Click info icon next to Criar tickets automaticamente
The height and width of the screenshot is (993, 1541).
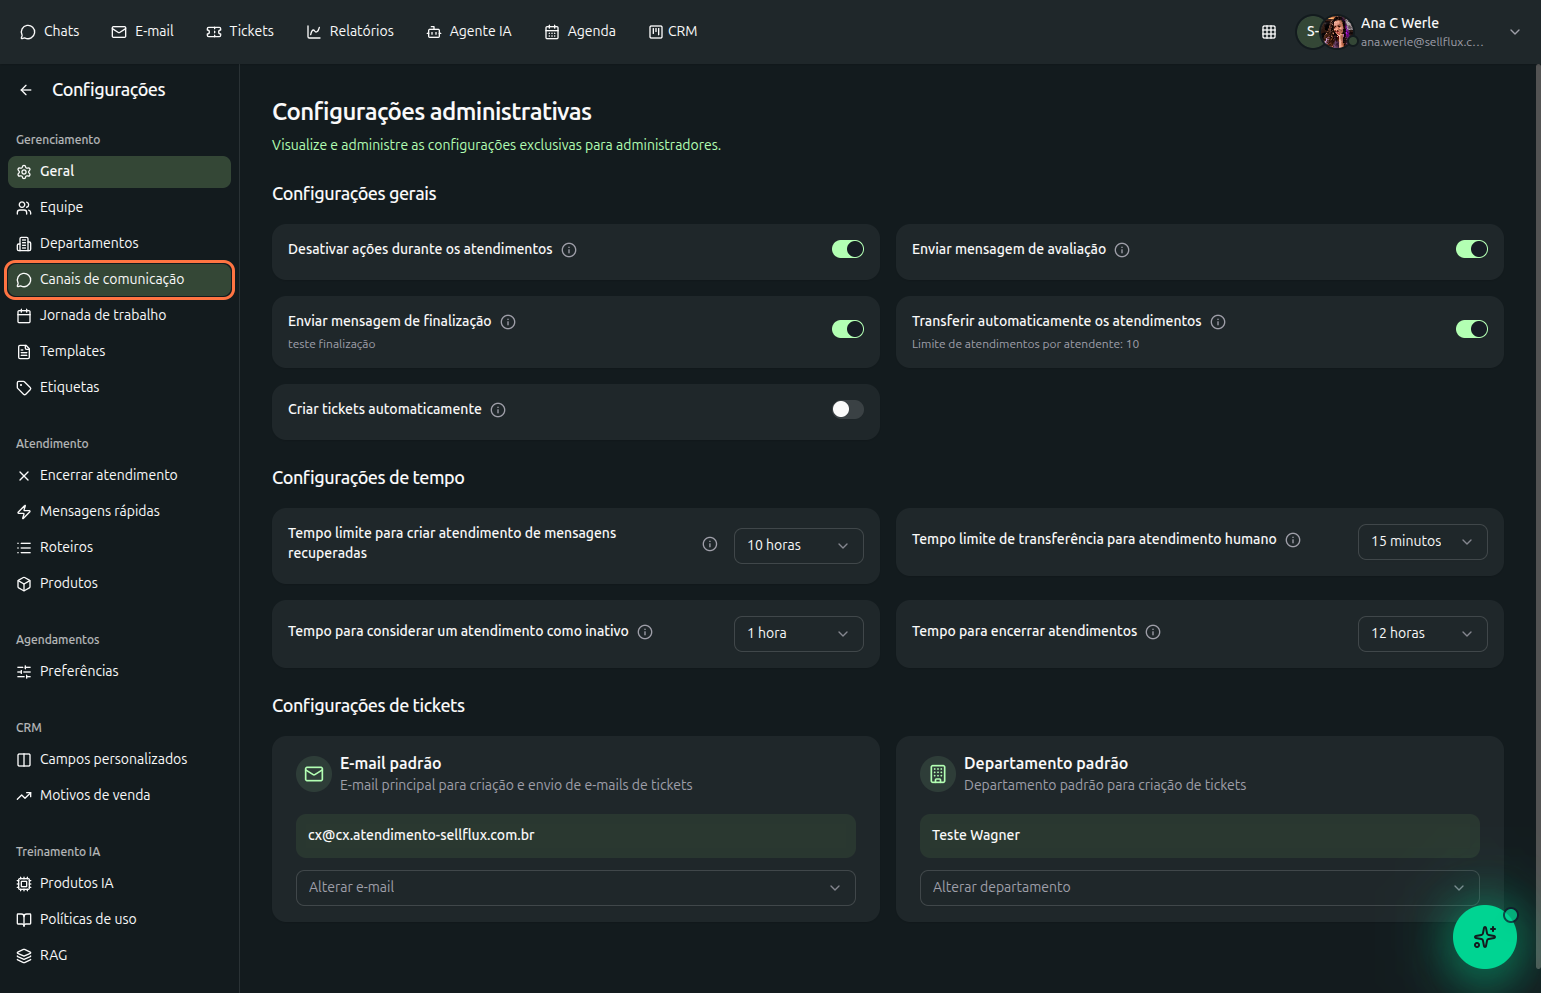pos(498,410)
